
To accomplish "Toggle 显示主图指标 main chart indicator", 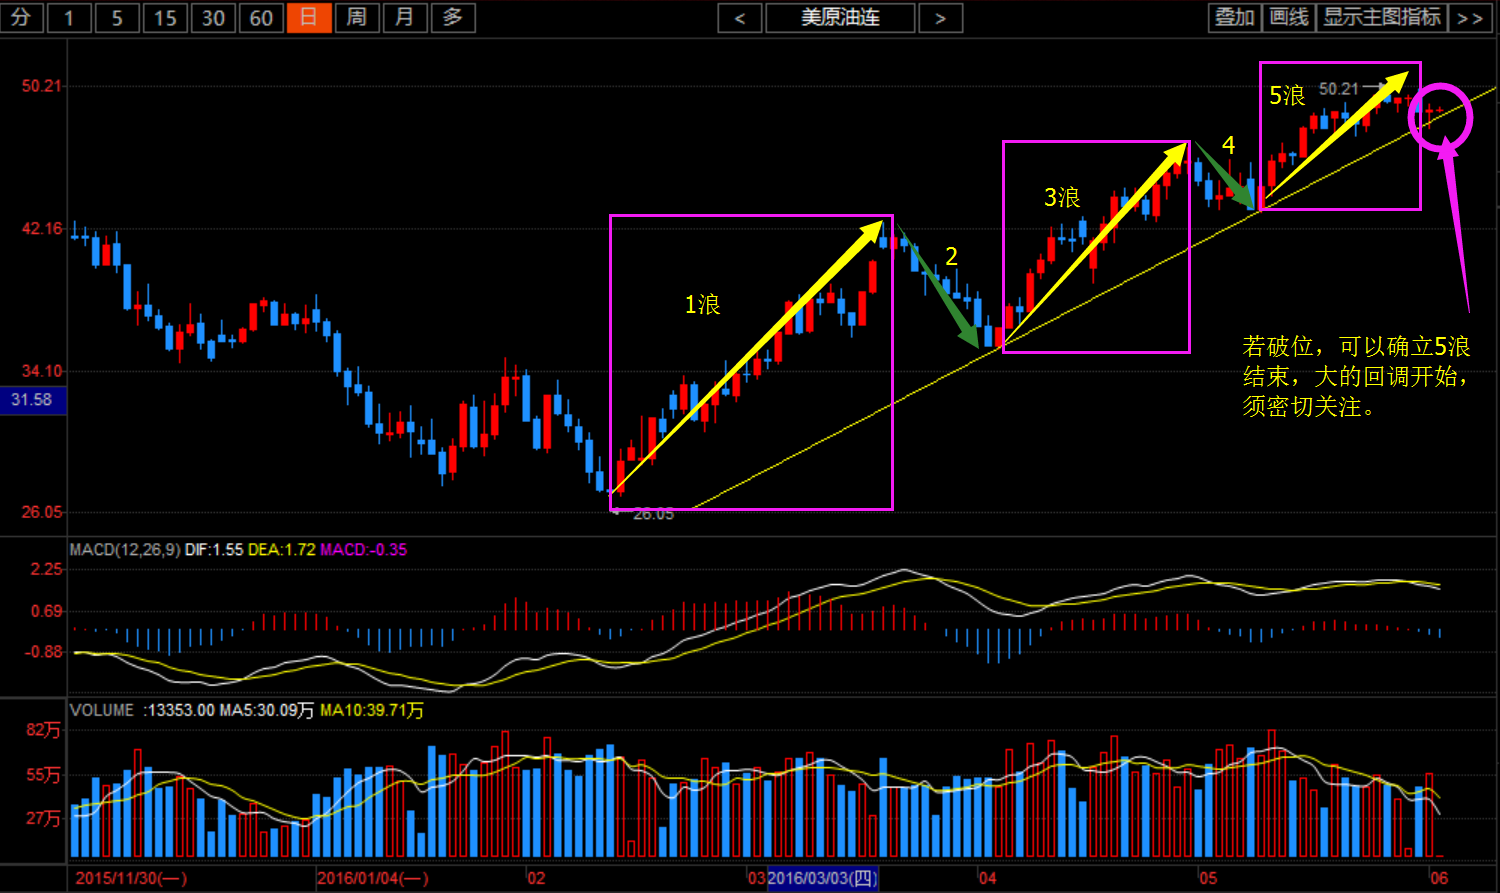I will 1382,18.
